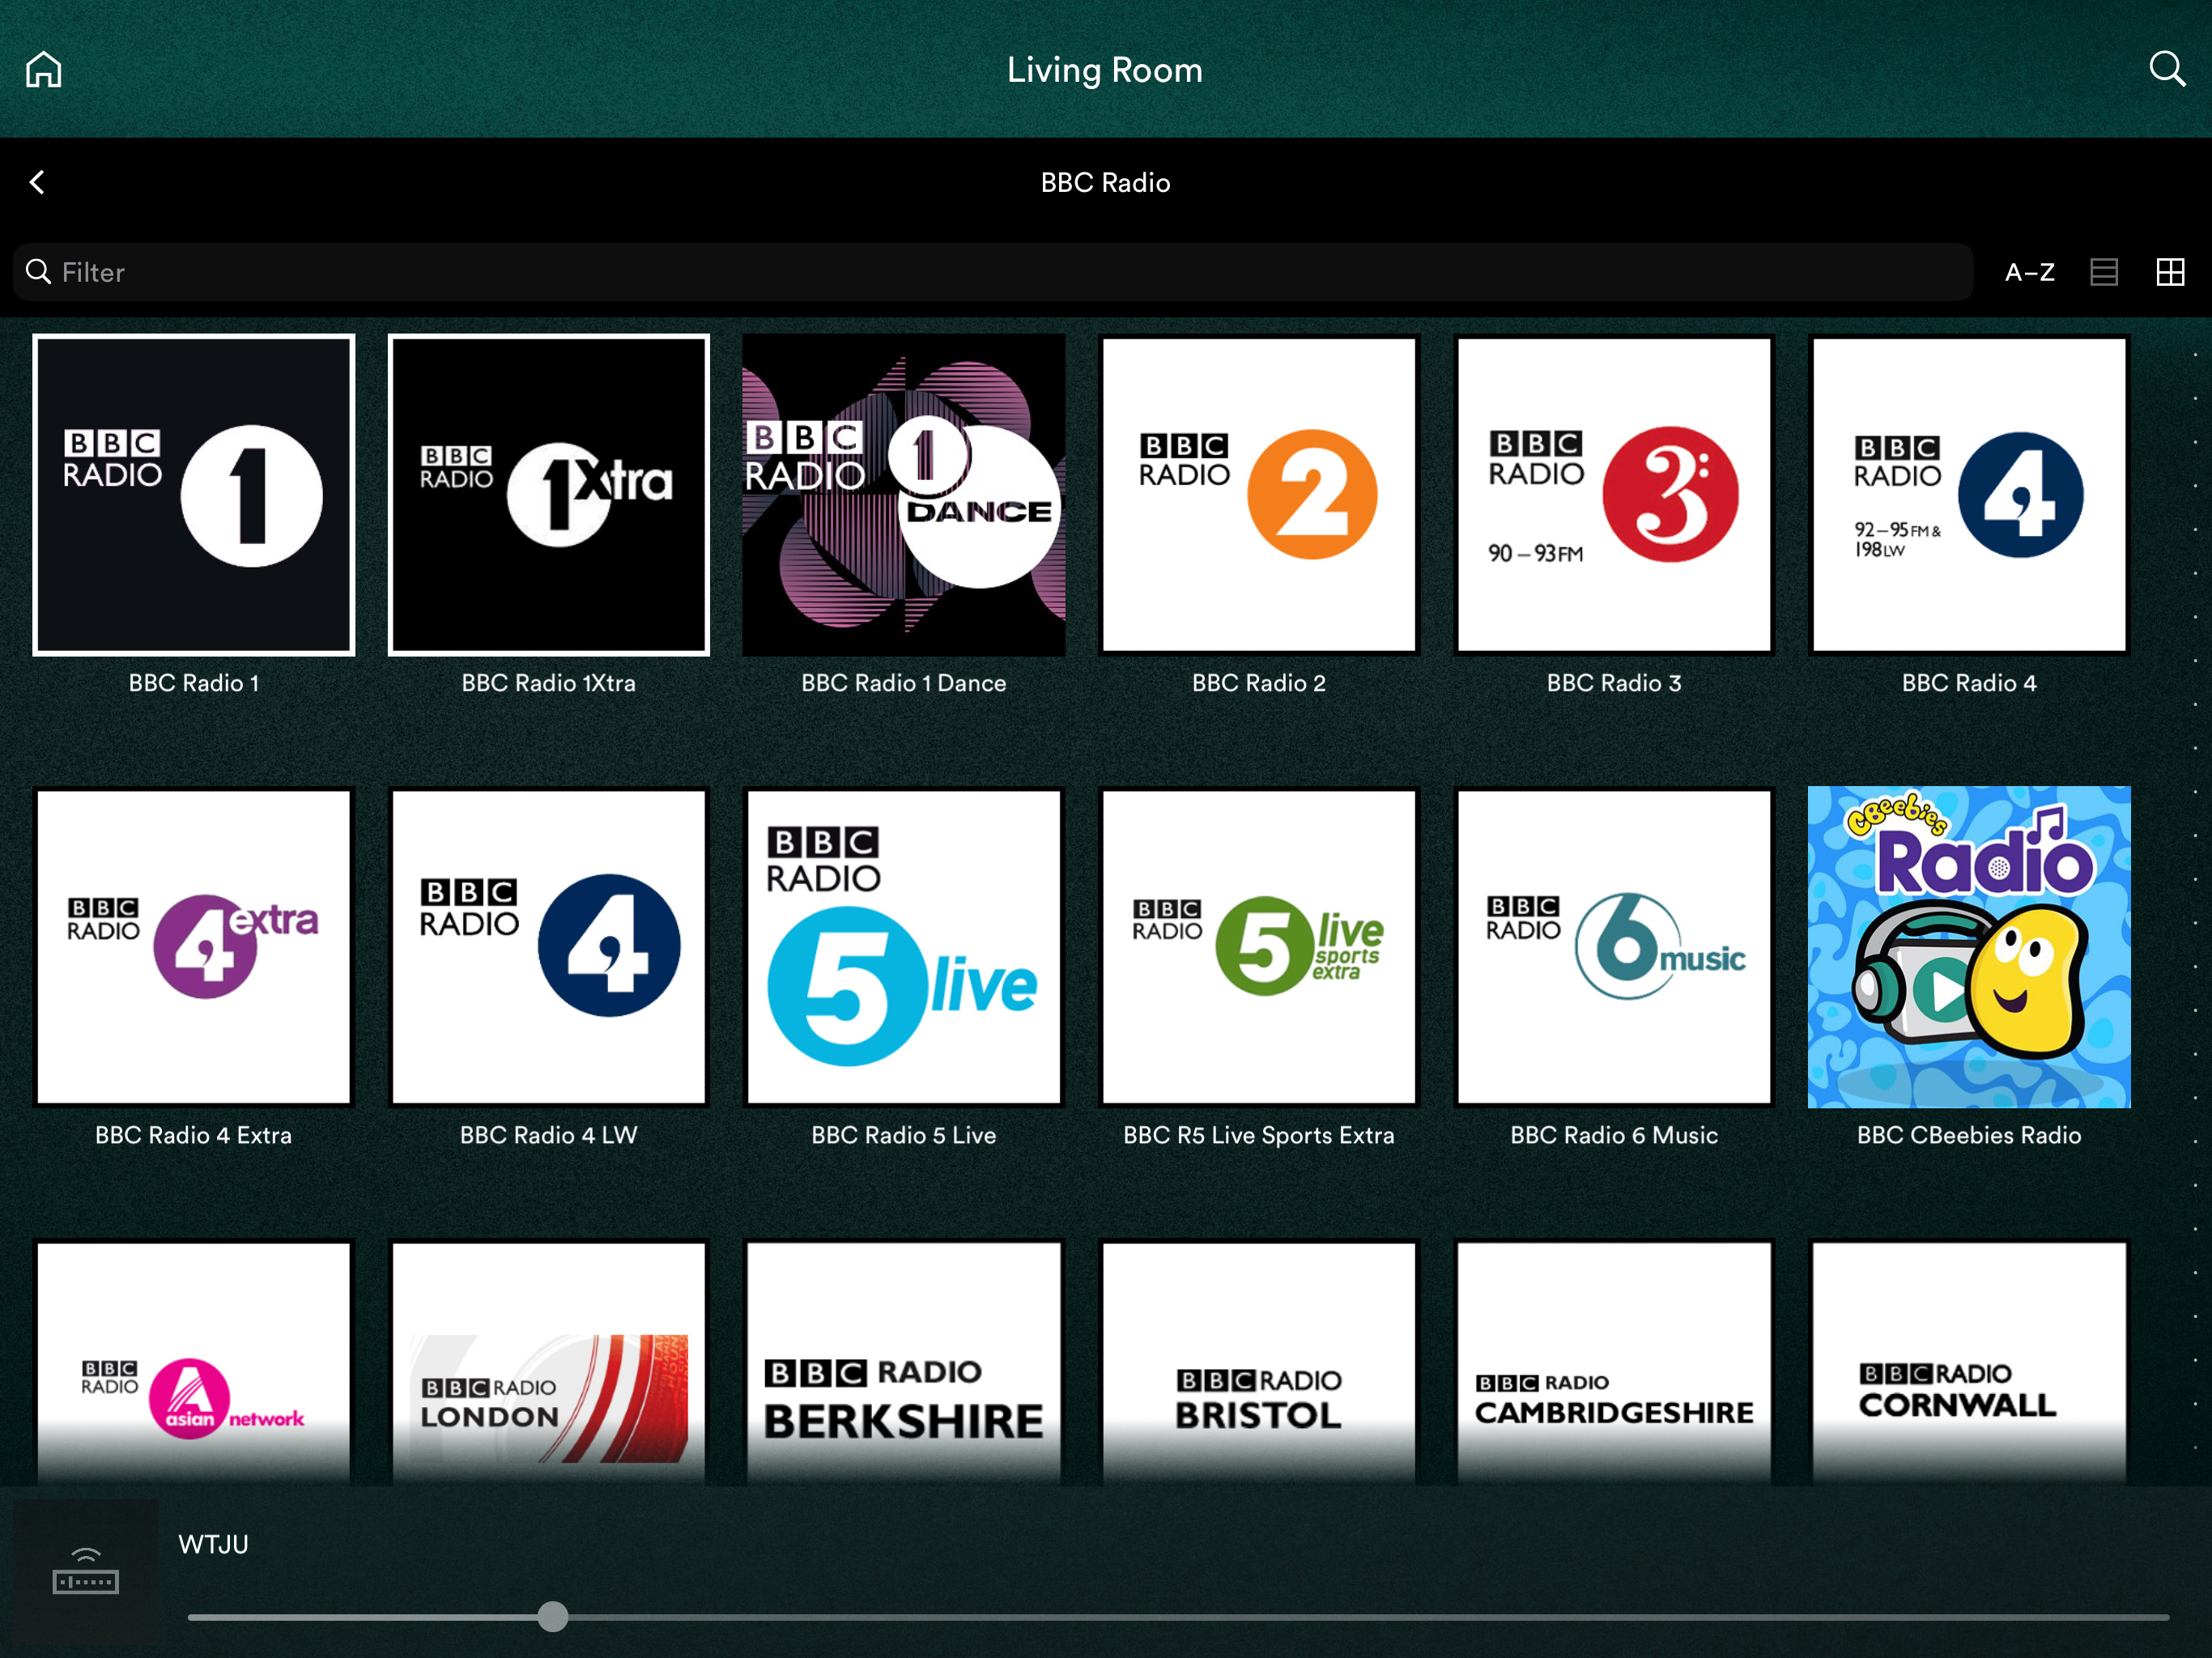Change the A–Z sort order
Screen dimensions: 2212x1658
(x=2030, y=272)
